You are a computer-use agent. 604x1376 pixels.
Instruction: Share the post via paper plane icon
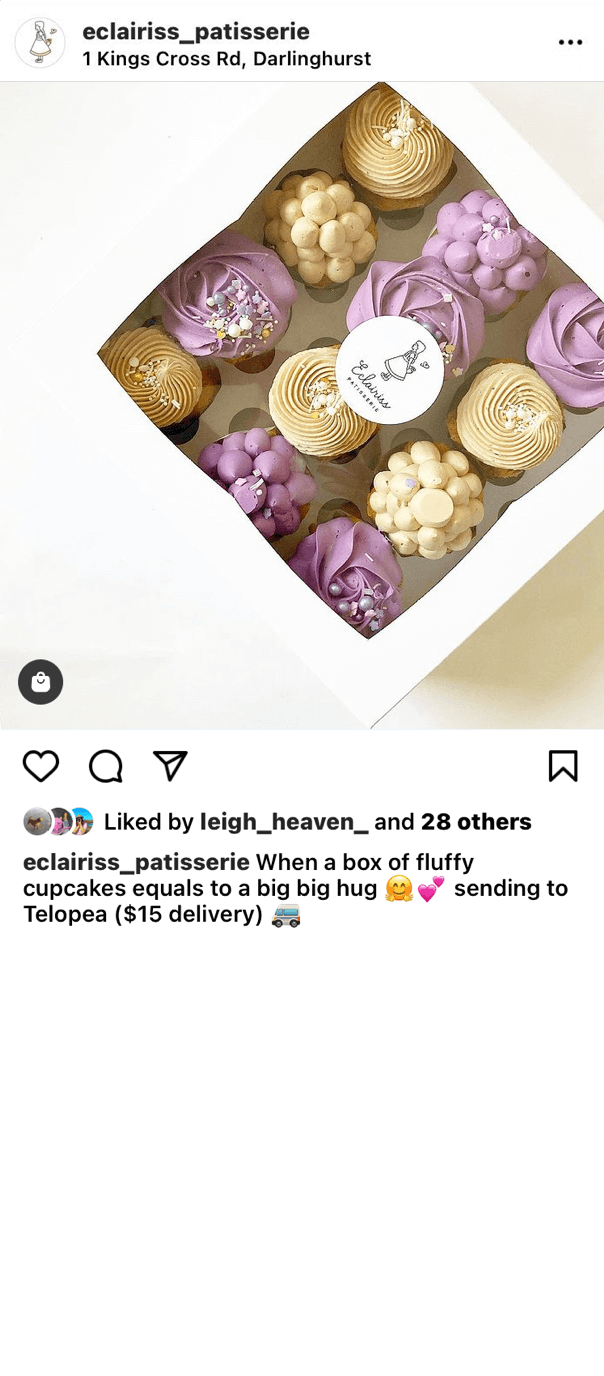(x=170, y=765)
